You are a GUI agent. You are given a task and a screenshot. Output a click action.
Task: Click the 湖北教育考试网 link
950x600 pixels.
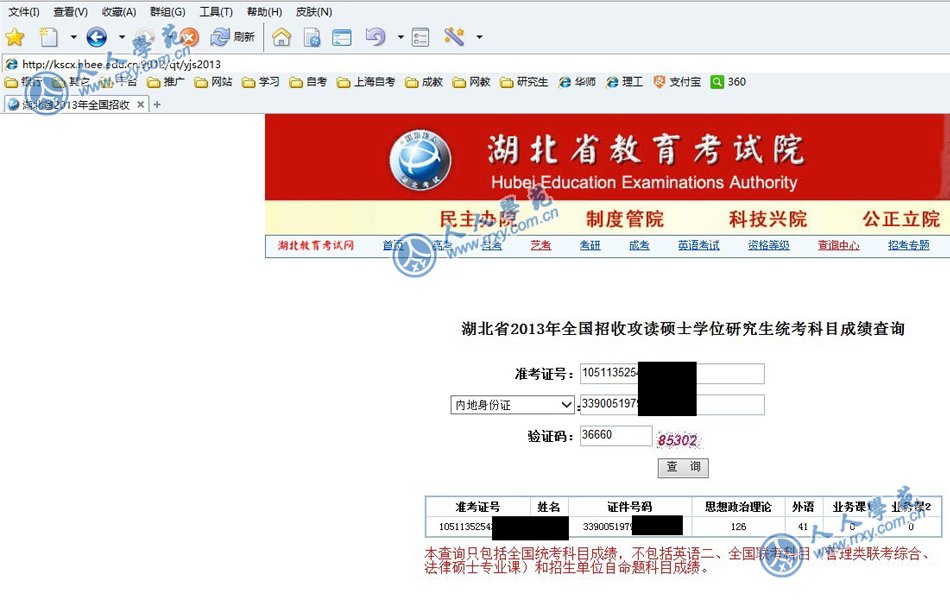(x=316, y=245)
